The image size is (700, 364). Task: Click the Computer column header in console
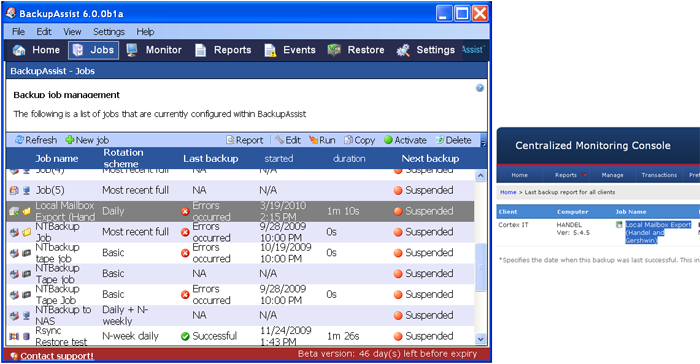pos(572,212)
